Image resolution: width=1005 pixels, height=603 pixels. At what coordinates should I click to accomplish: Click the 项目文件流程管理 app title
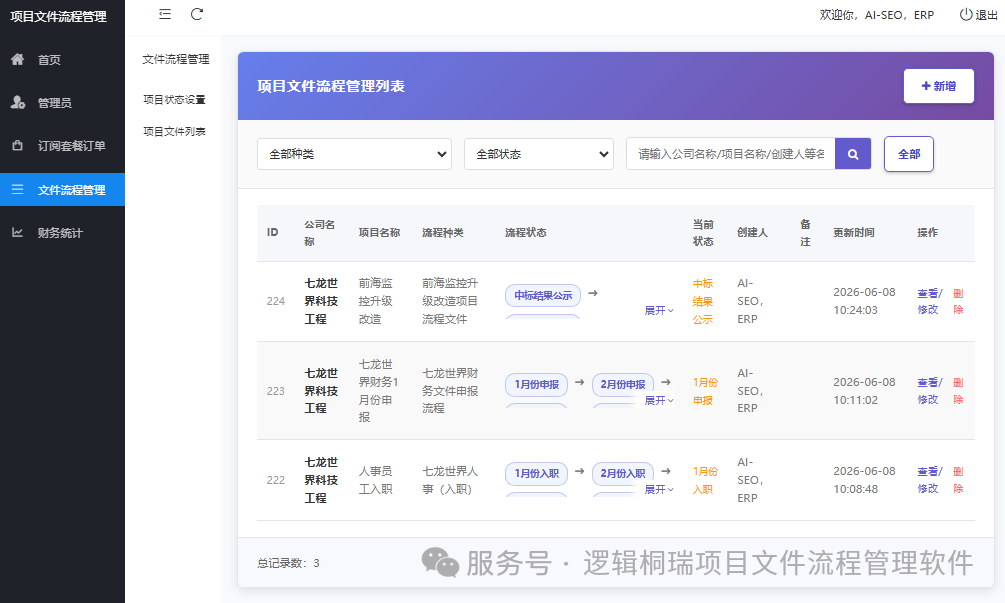pos(58,17)
